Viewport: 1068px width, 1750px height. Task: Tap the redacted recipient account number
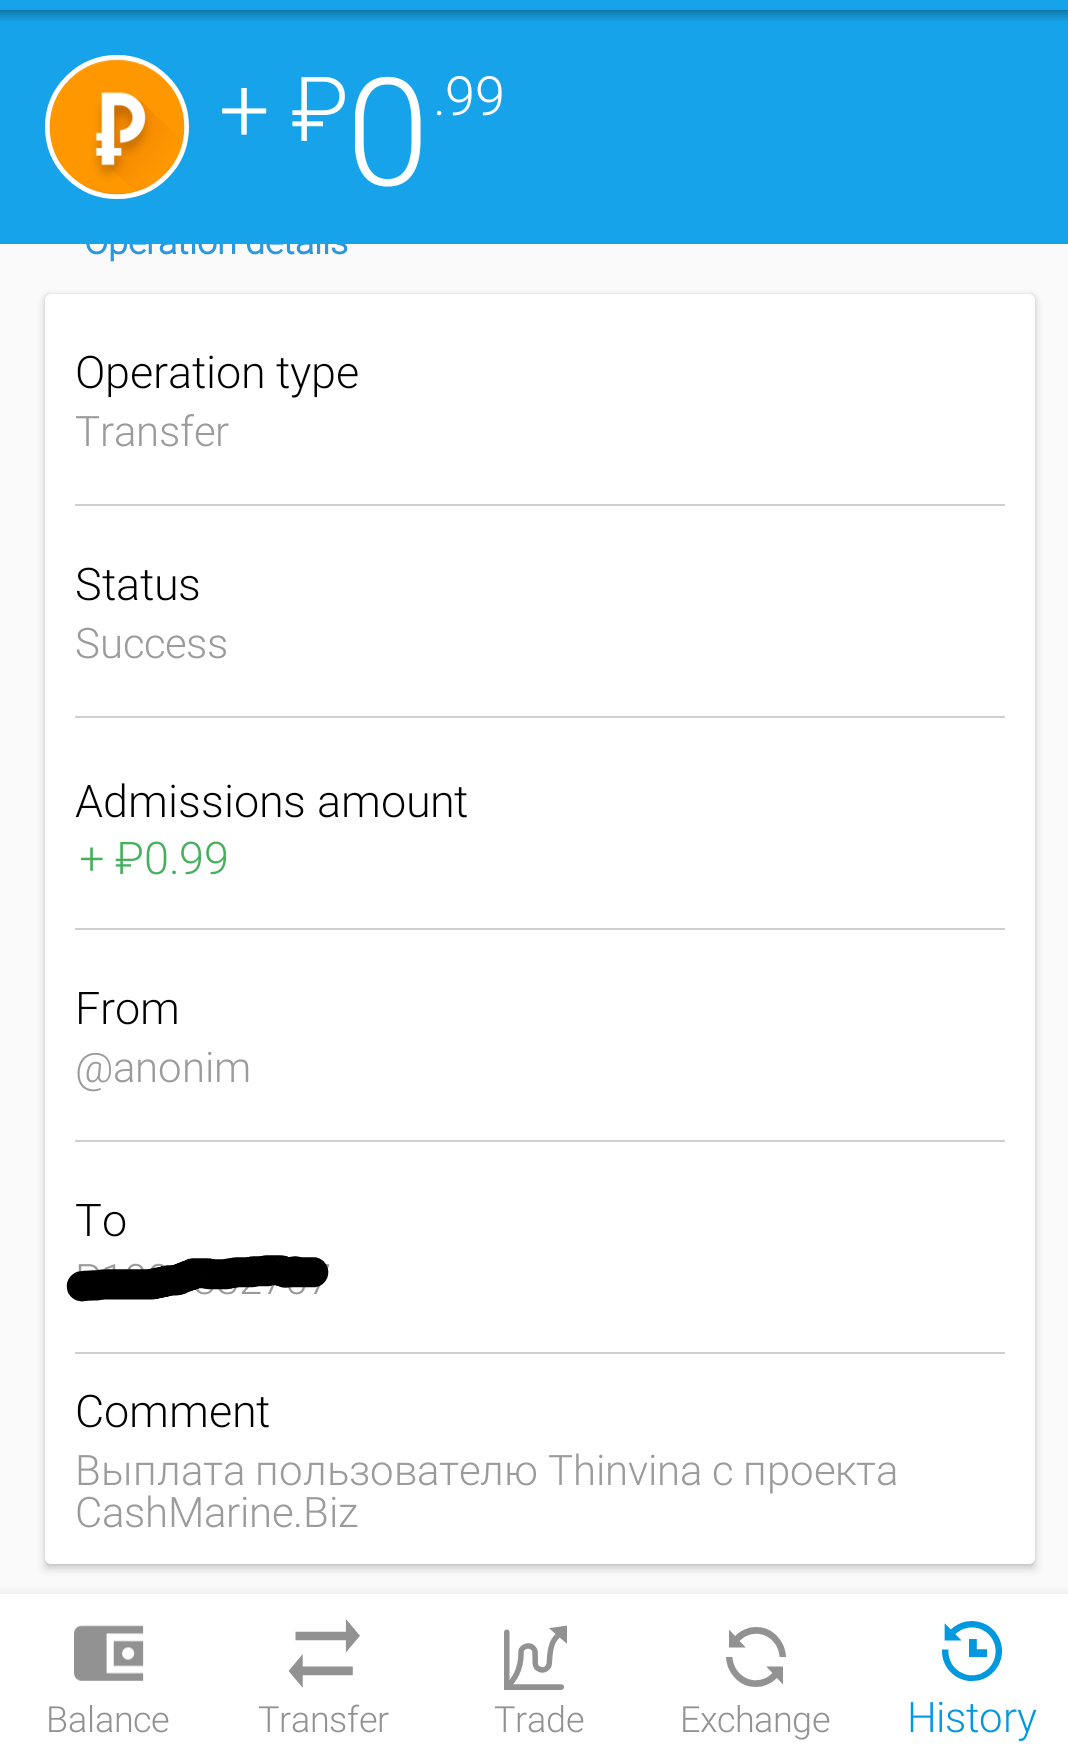pyautogui.click(x=198, y=1277)
